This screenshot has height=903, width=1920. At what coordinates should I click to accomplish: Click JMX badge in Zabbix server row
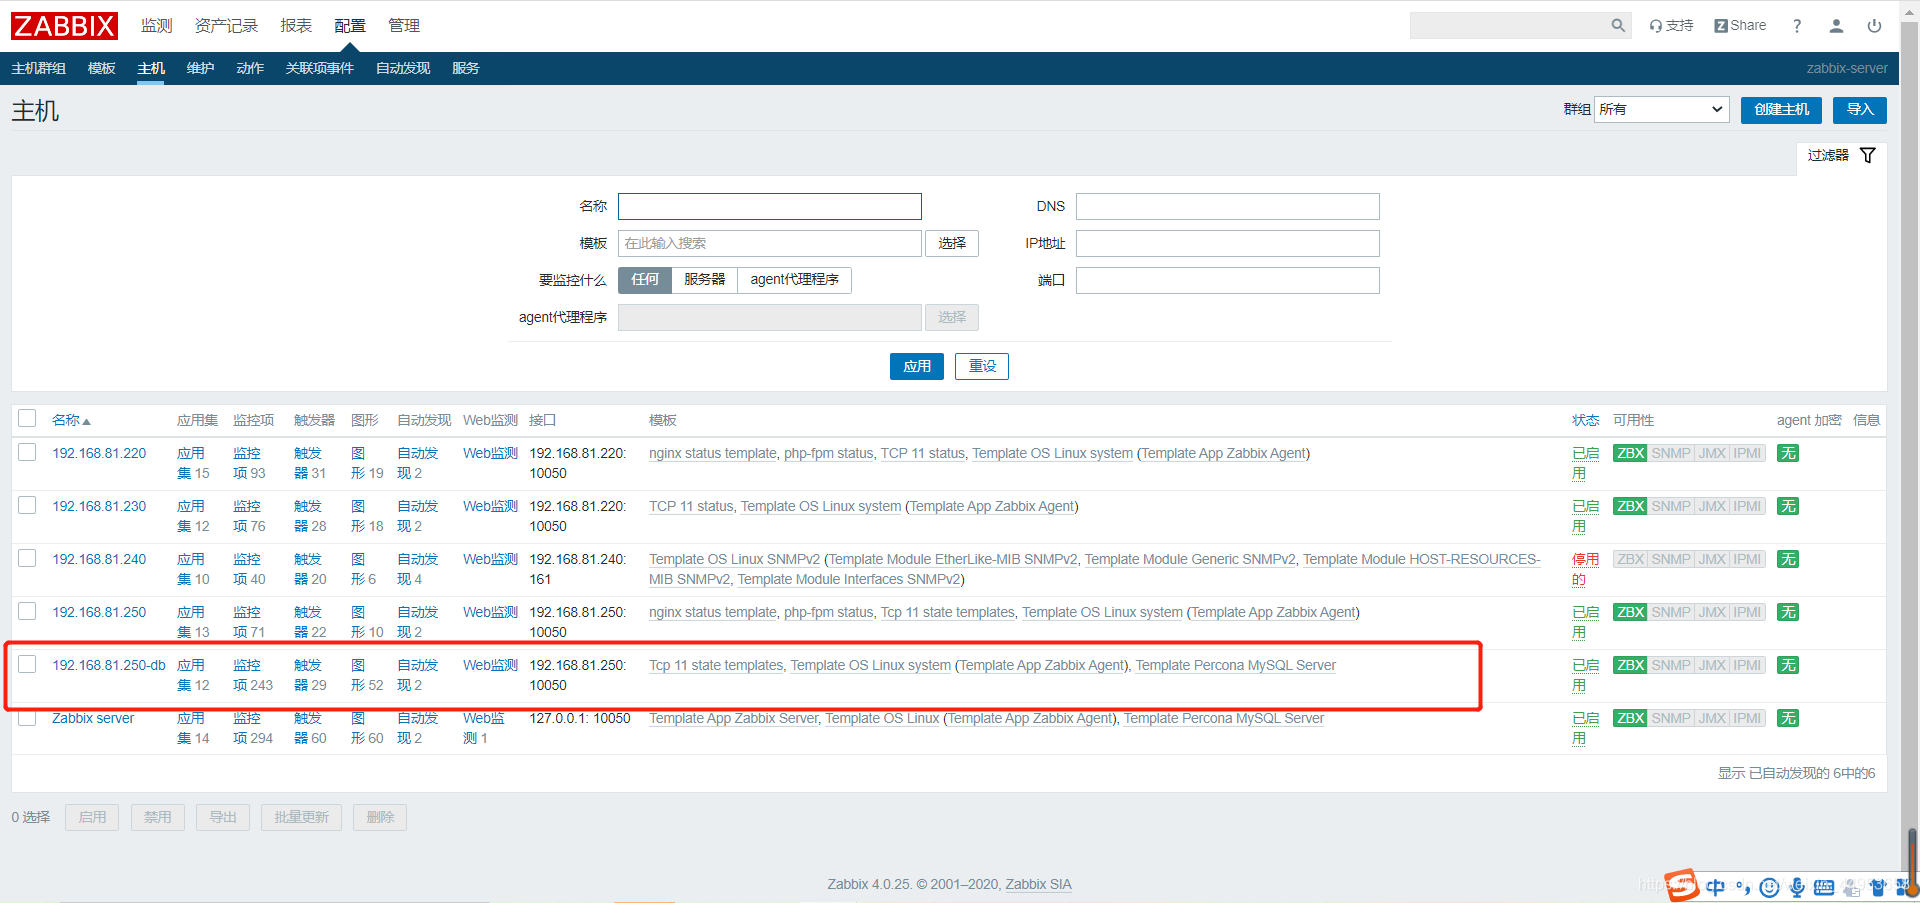(1712, 718)
